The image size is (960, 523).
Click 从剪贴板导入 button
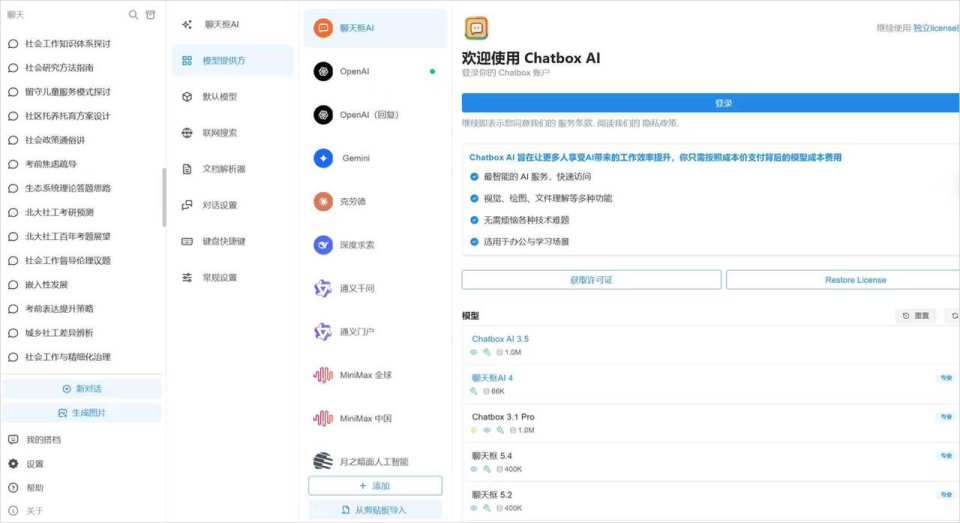[x=375, y=510]
